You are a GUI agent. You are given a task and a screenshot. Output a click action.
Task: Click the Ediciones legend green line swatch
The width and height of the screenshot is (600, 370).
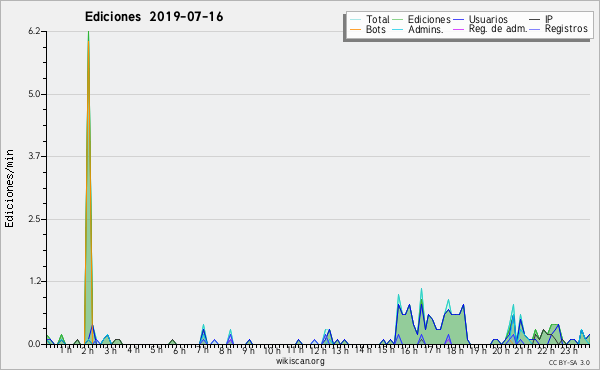click(x=398, y=20)
